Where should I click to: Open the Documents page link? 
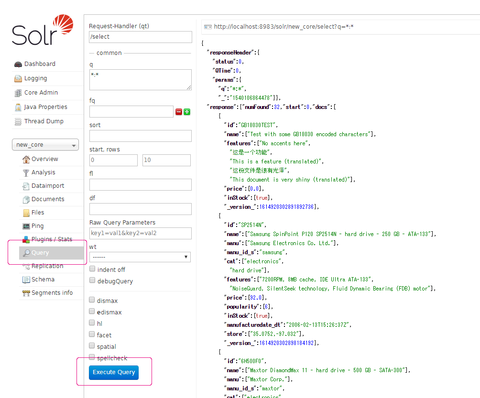(x=48, y=199)
